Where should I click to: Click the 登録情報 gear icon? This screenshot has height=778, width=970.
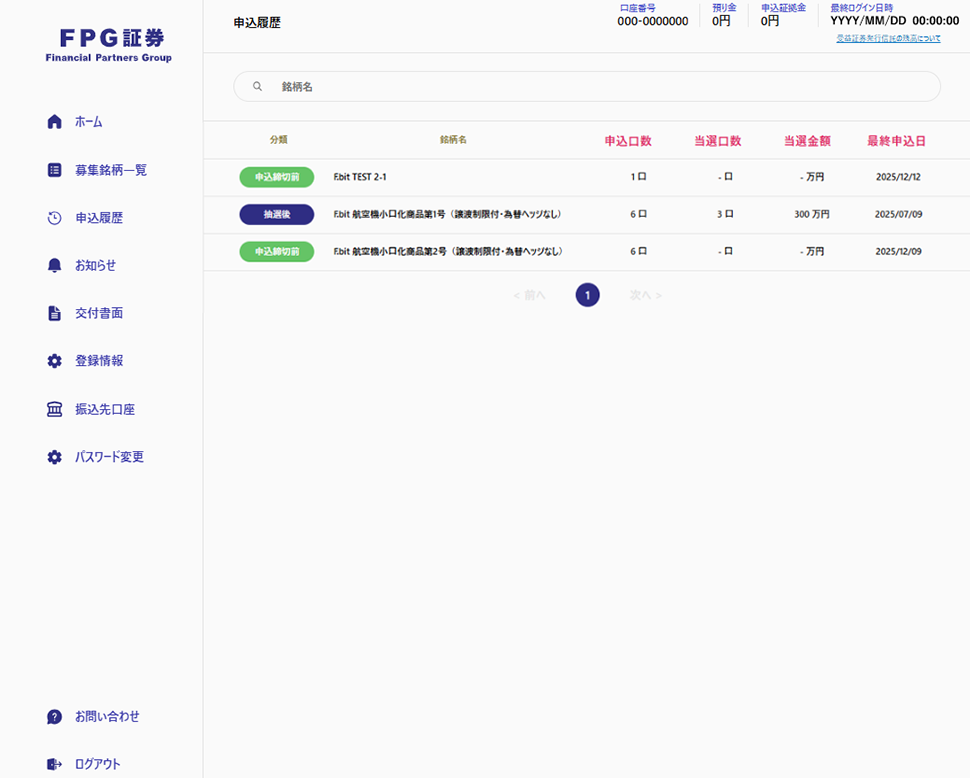click(x=54, y=361)
